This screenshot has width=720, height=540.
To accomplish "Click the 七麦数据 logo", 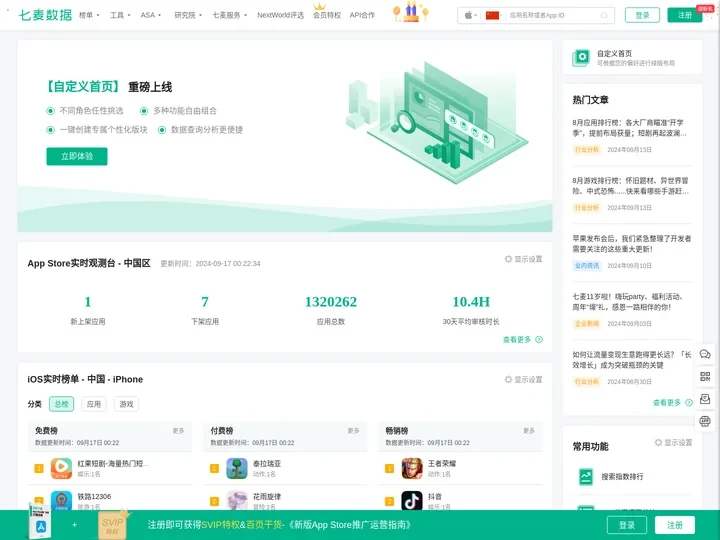I will [x=45, y=15].
